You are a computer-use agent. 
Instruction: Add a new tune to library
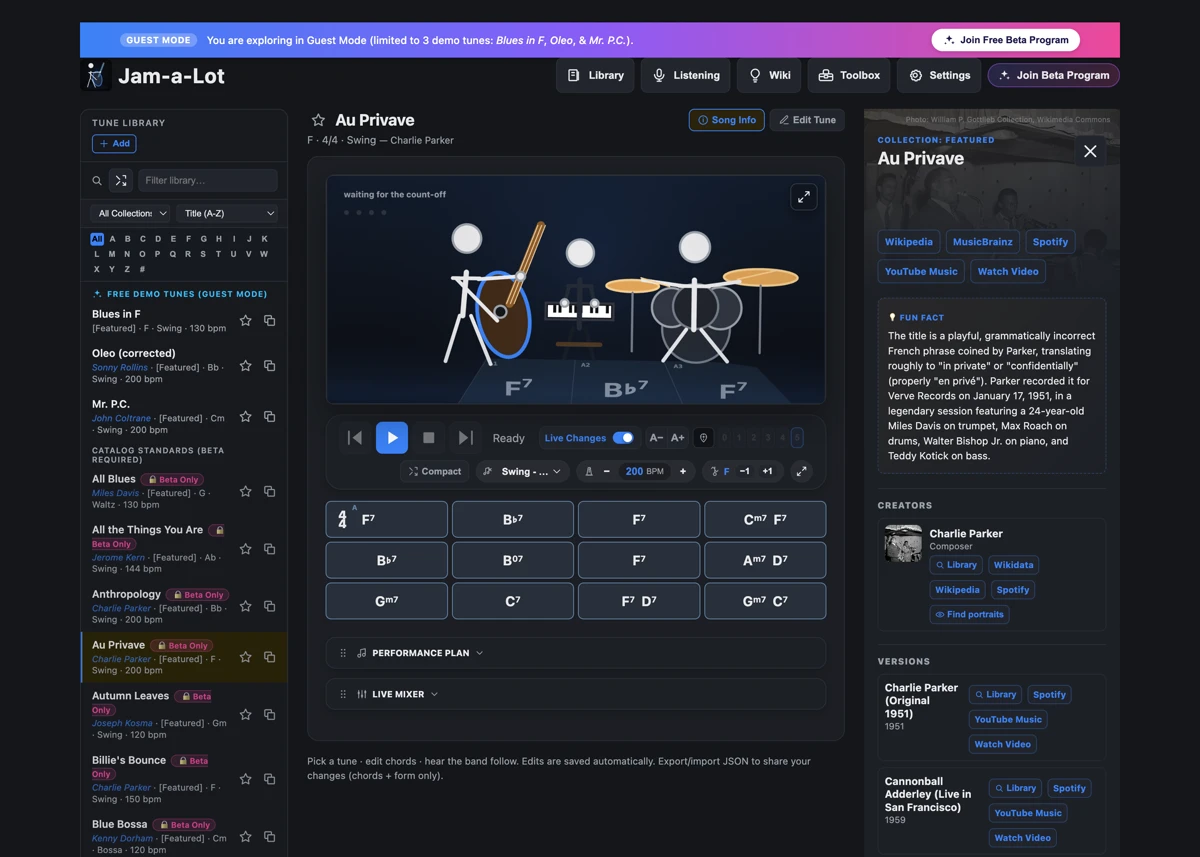click(114, 144)
